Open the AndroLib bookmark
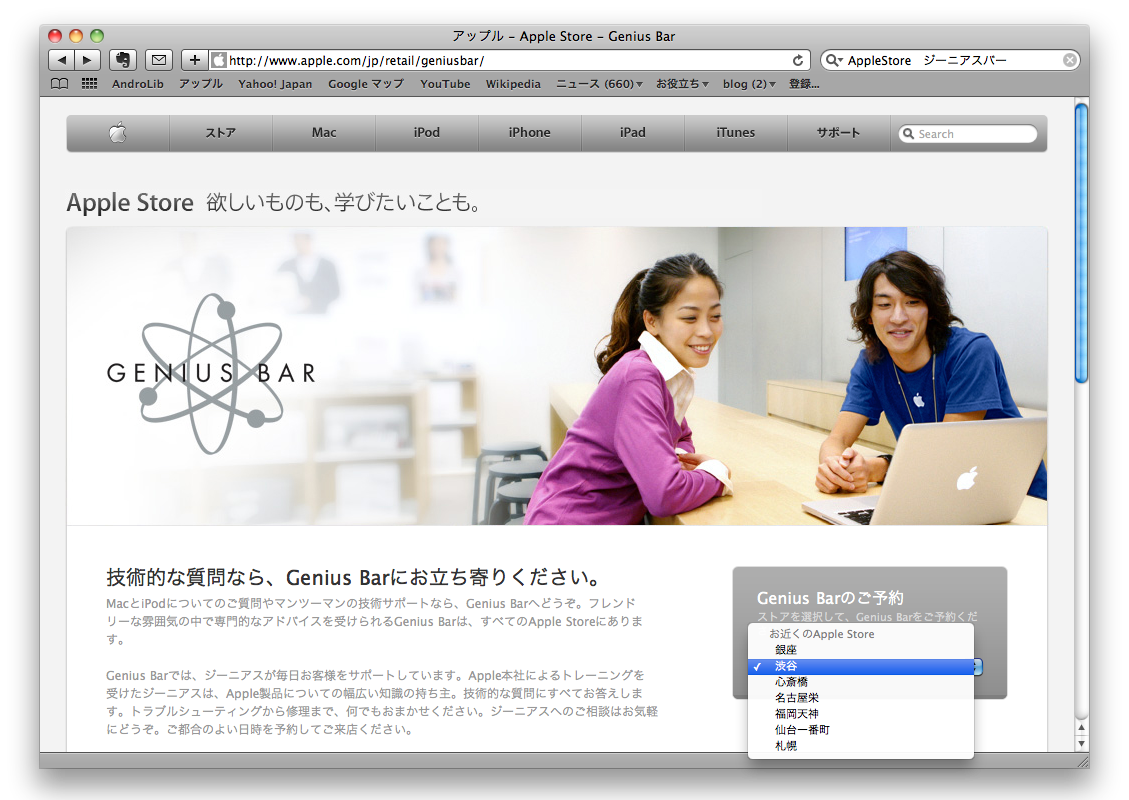Viewport: 1129px width, 800px height. pos(138,84)
